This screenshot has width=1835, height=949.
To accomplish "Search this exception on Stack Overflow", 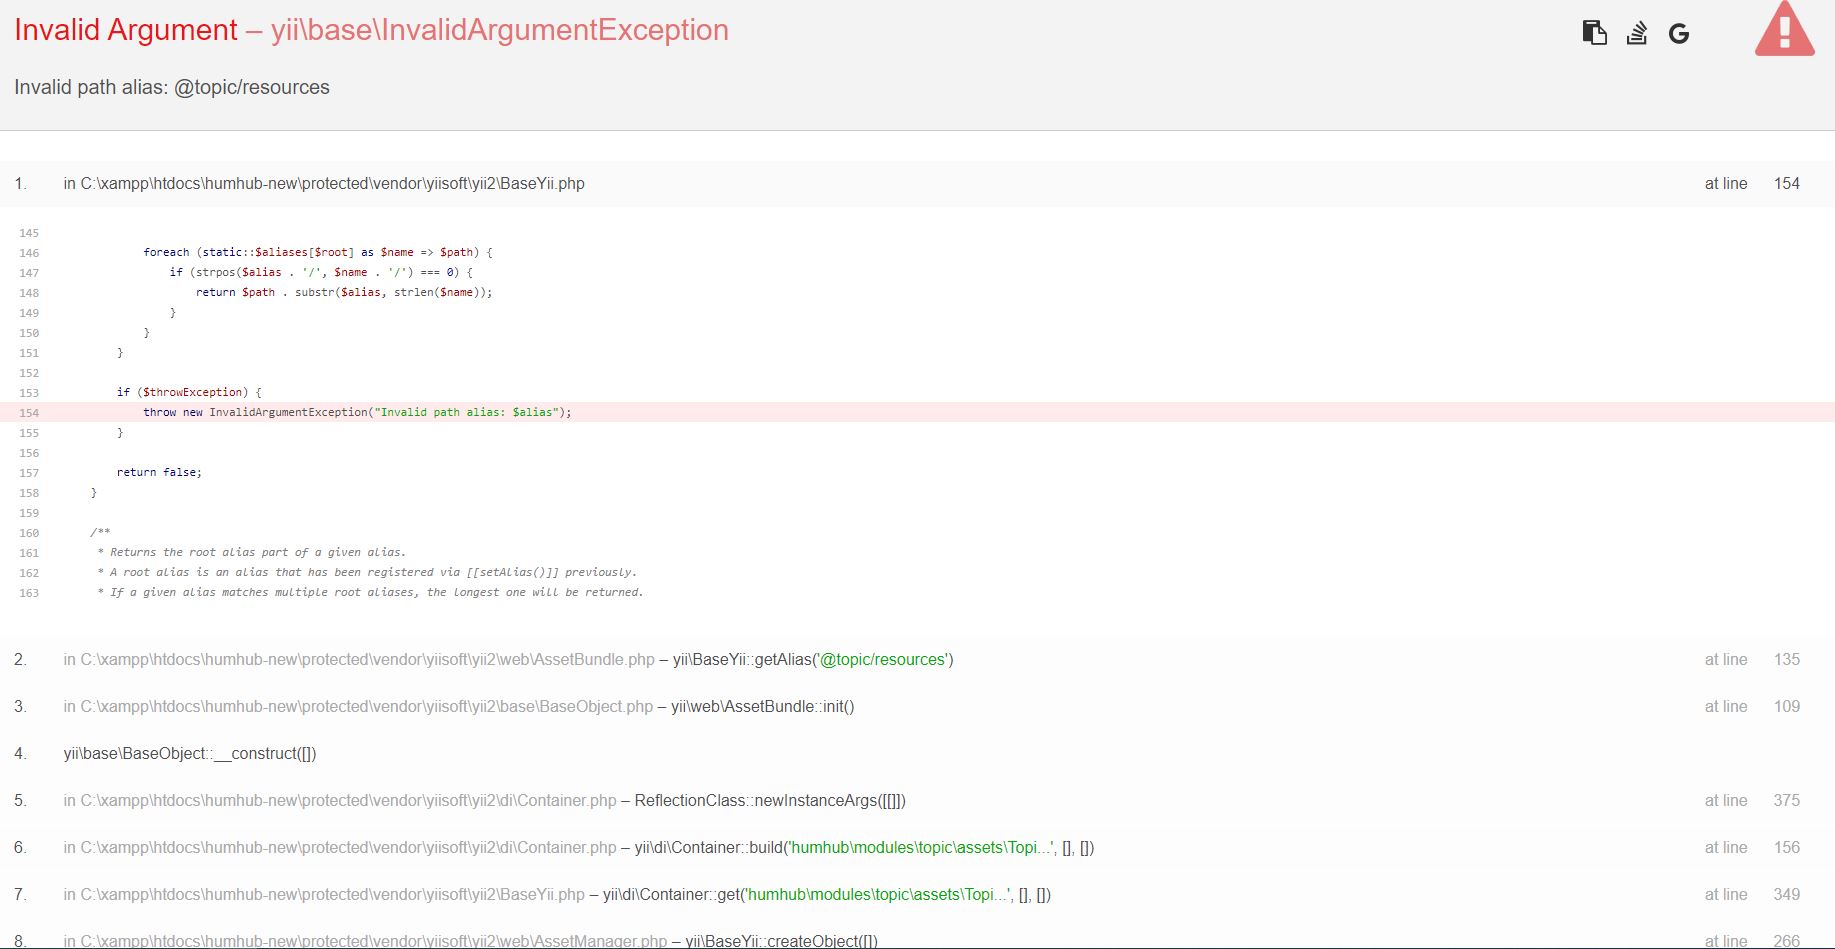I will [x=1637, y=31].
